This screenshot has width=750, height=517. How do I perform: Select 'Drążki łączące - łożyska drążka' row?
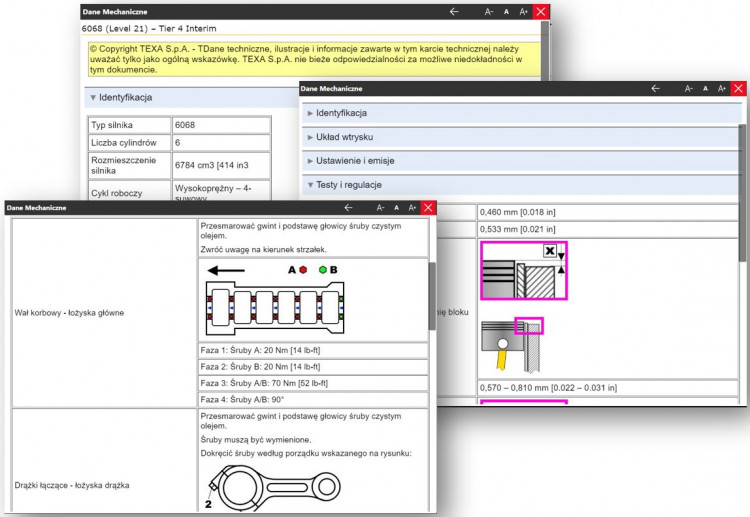[x=104, y=461]
